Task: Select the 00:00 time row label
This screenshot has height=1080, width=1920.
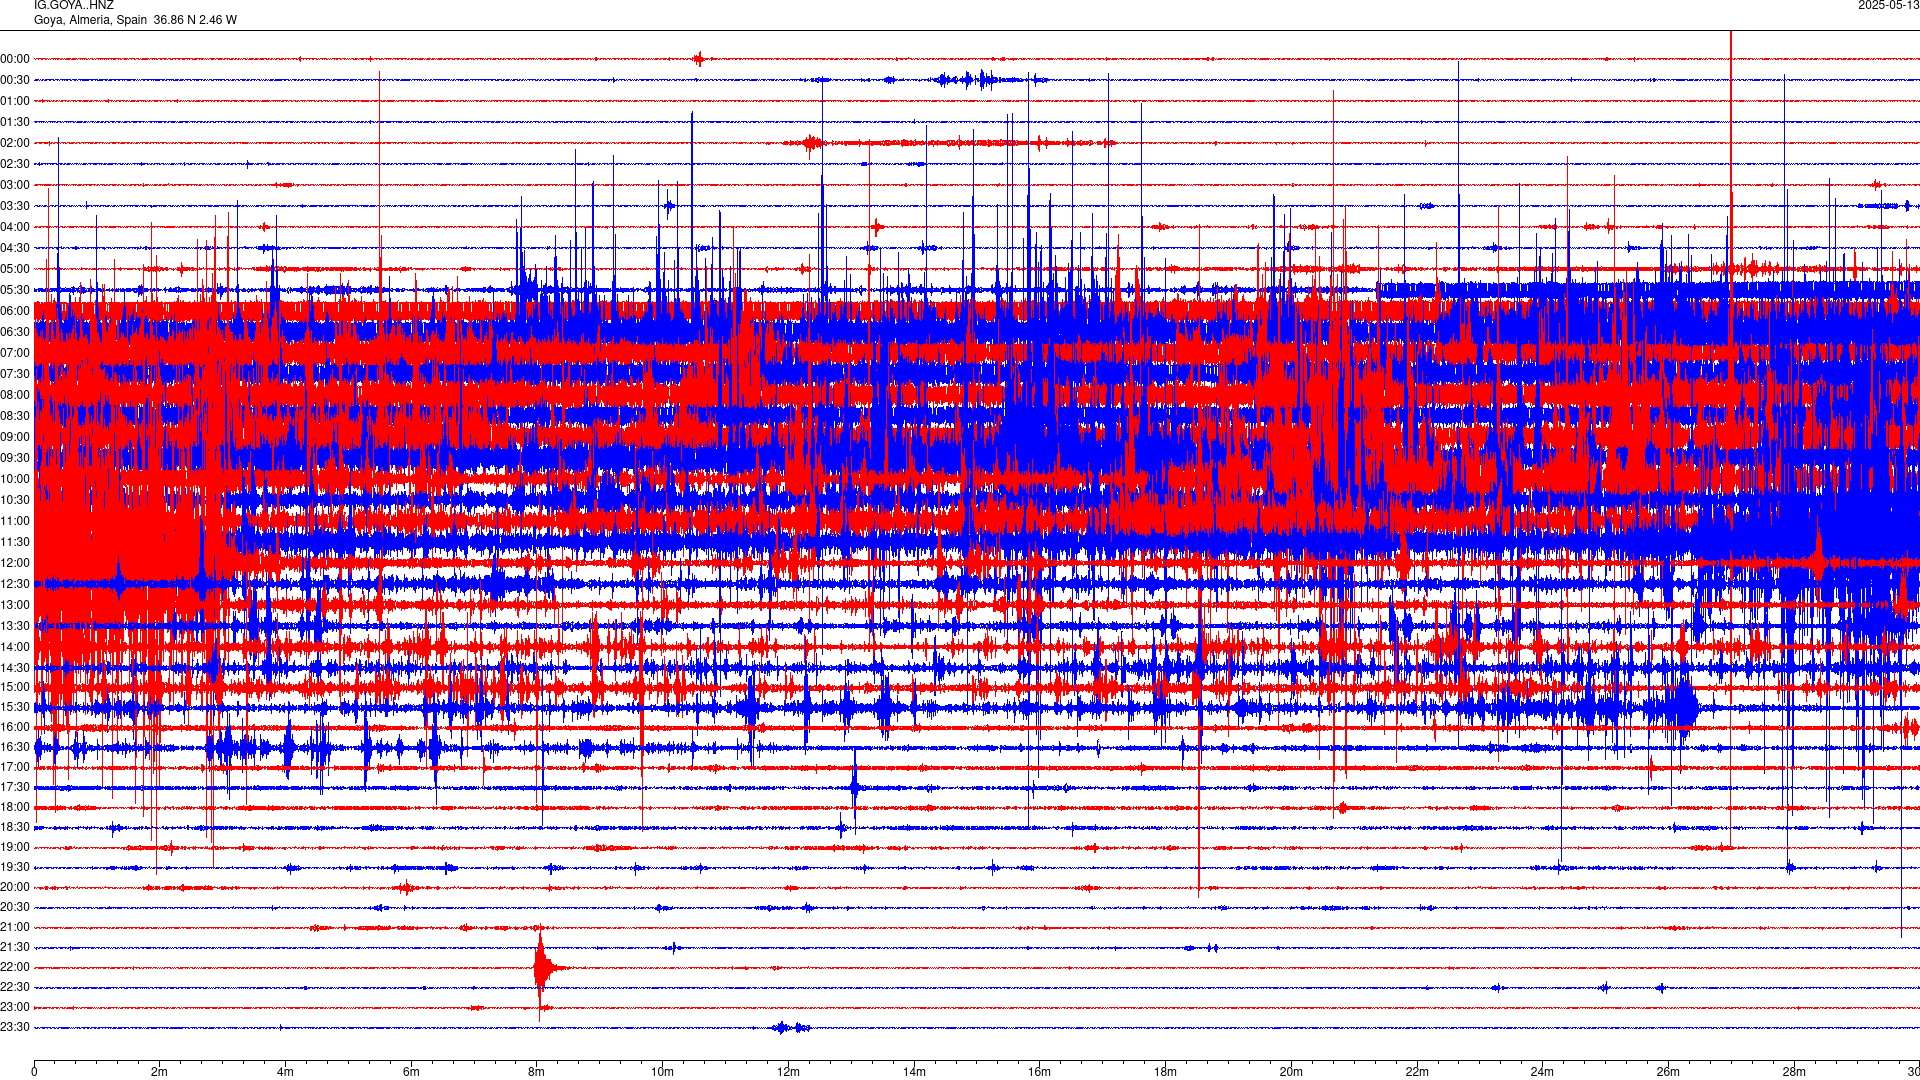Action: tap(15, 59)
